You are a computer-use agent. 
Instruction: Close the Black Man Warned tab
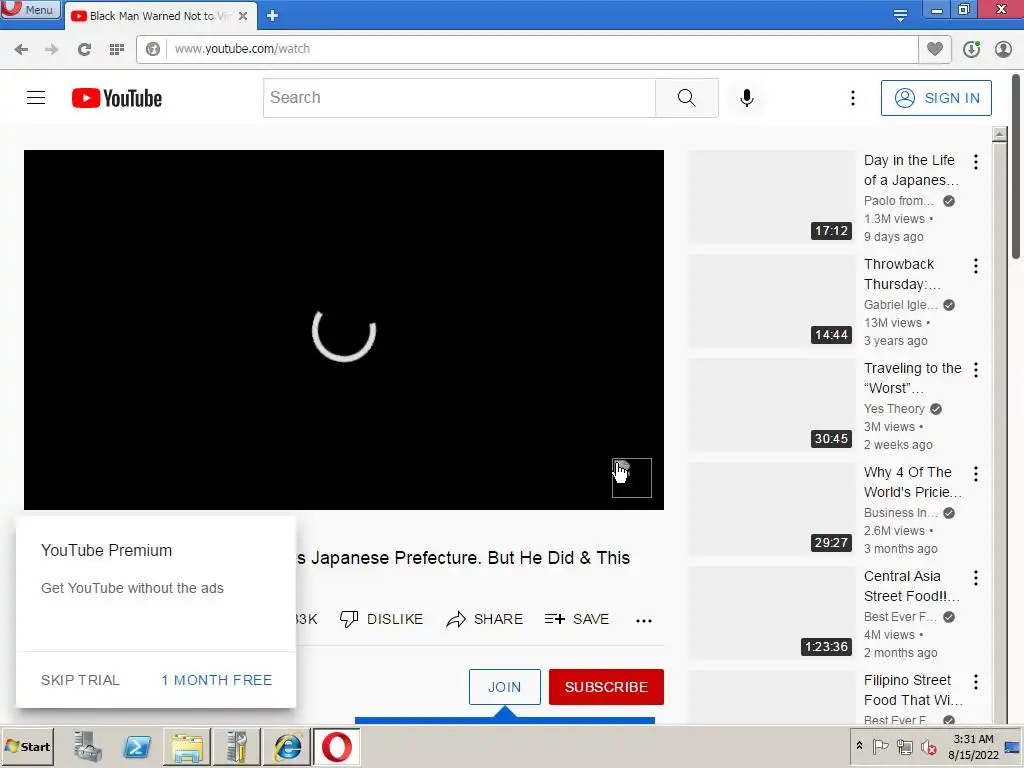243,16
